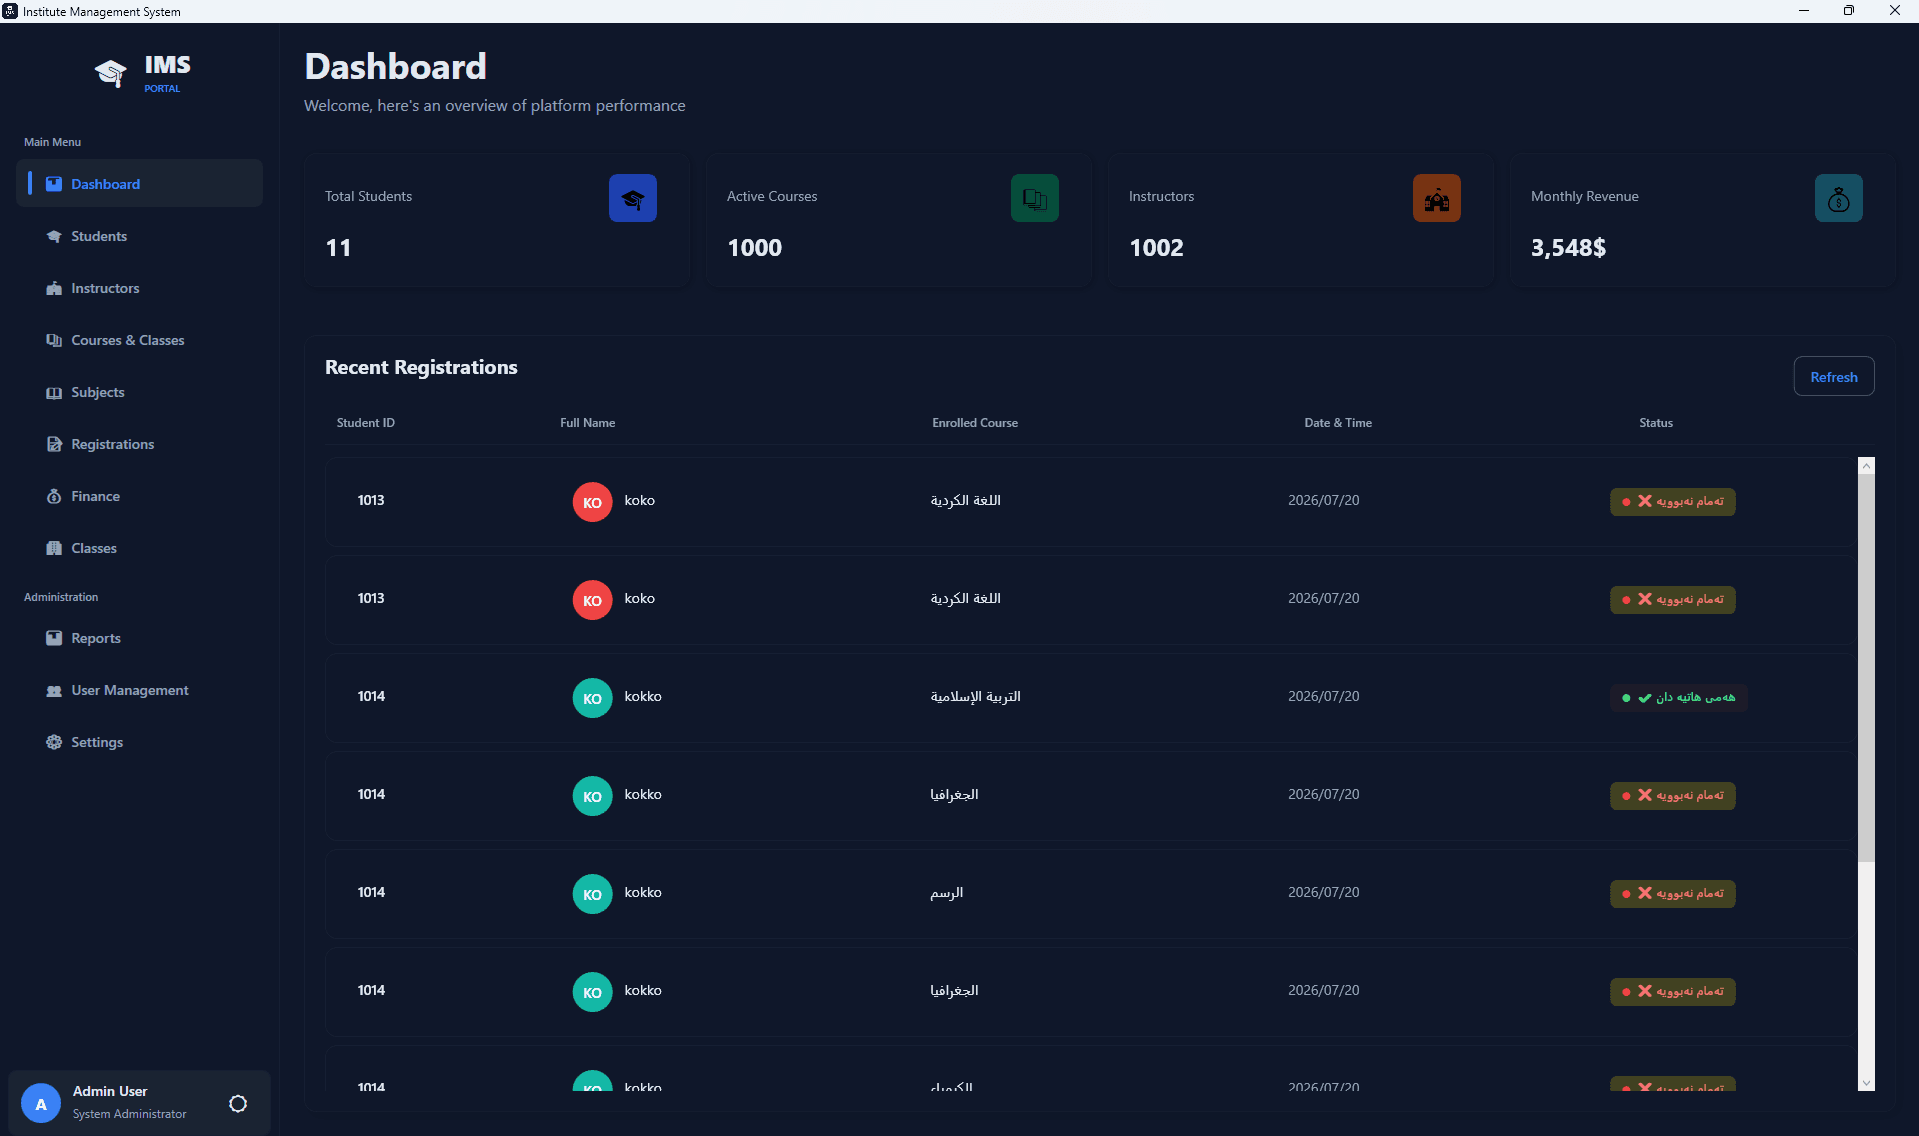This screenshot has height=1136, width=1919.
Task: Open Settings in the sidebar
Action: (x=139, y=742)
